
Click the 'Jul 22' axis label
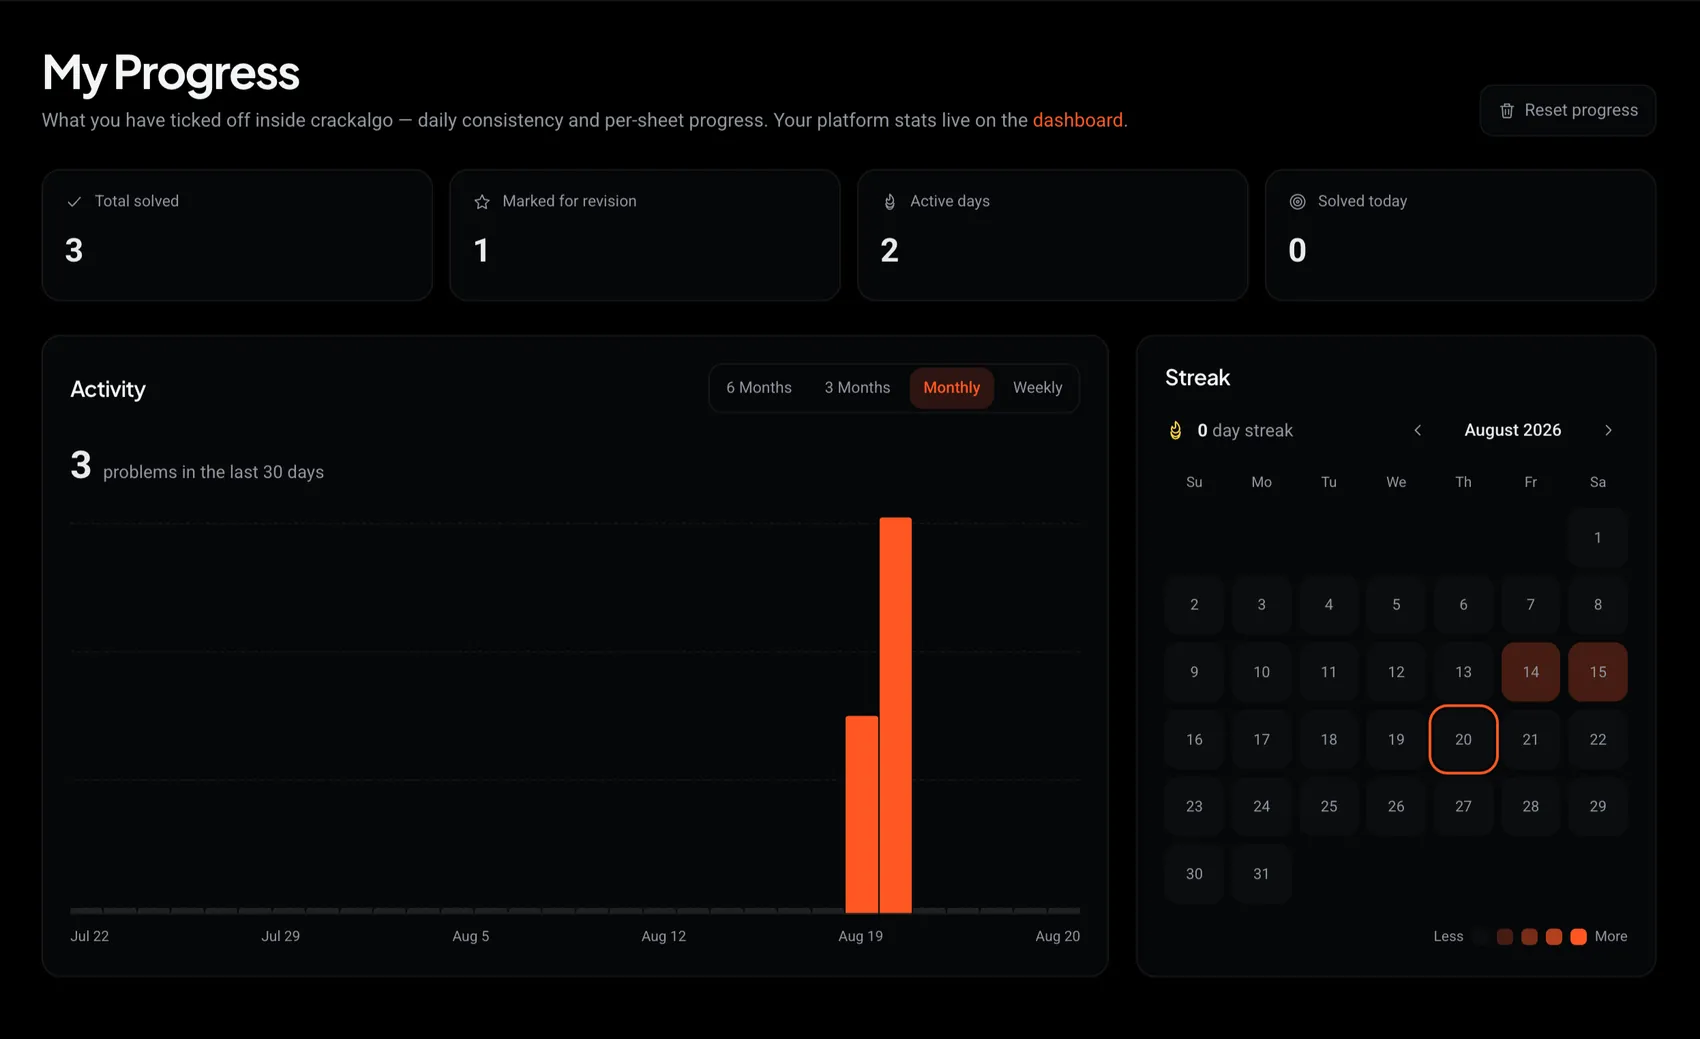pyautogui.click(x=90, y=937)
